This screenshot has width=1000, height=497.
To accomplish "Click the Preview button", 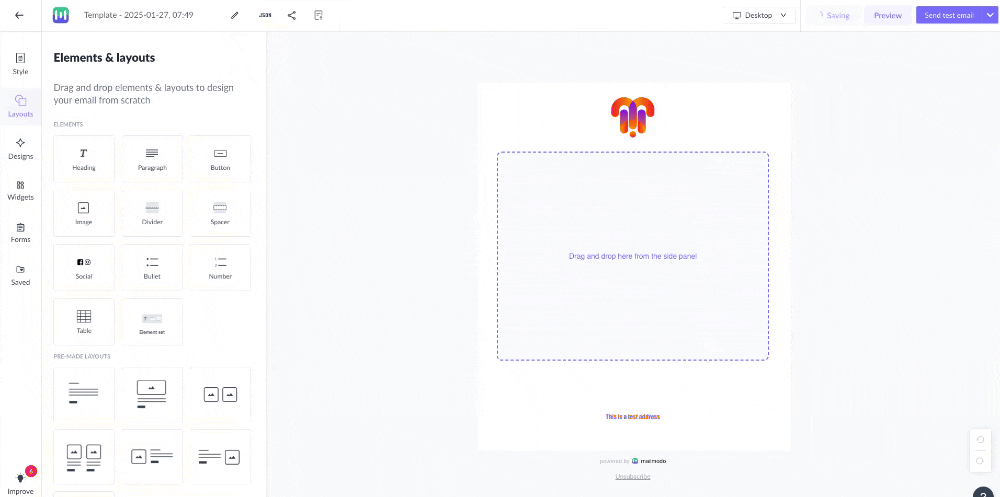I will [x=888, y=15].
